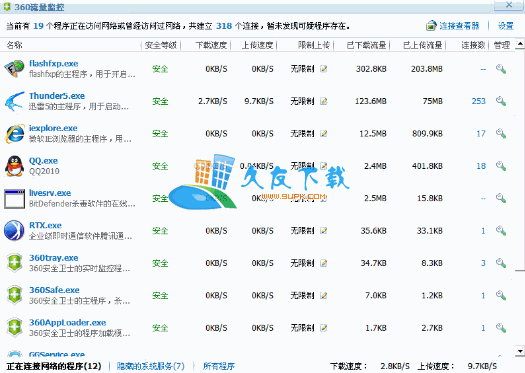The width and height of the screenshot is (525, 373).
Task: Select the 360AppLoader.exe process name
Action: click(x=68, y=322)
